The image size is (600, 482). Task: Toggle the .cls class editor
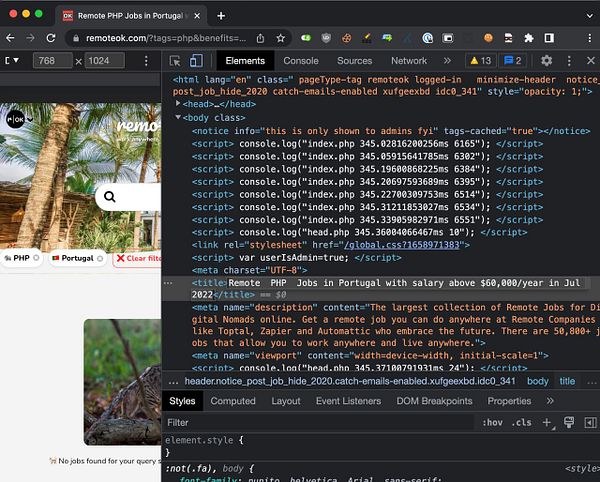521,423
